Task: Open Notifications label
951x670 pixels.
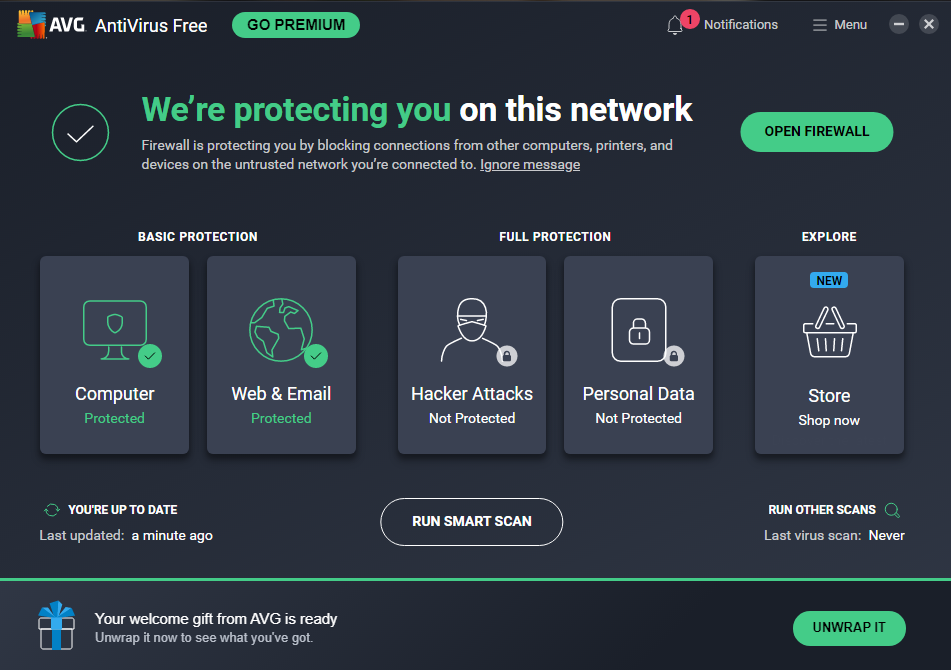Action: pyautogui.click(x=741, y=25)
